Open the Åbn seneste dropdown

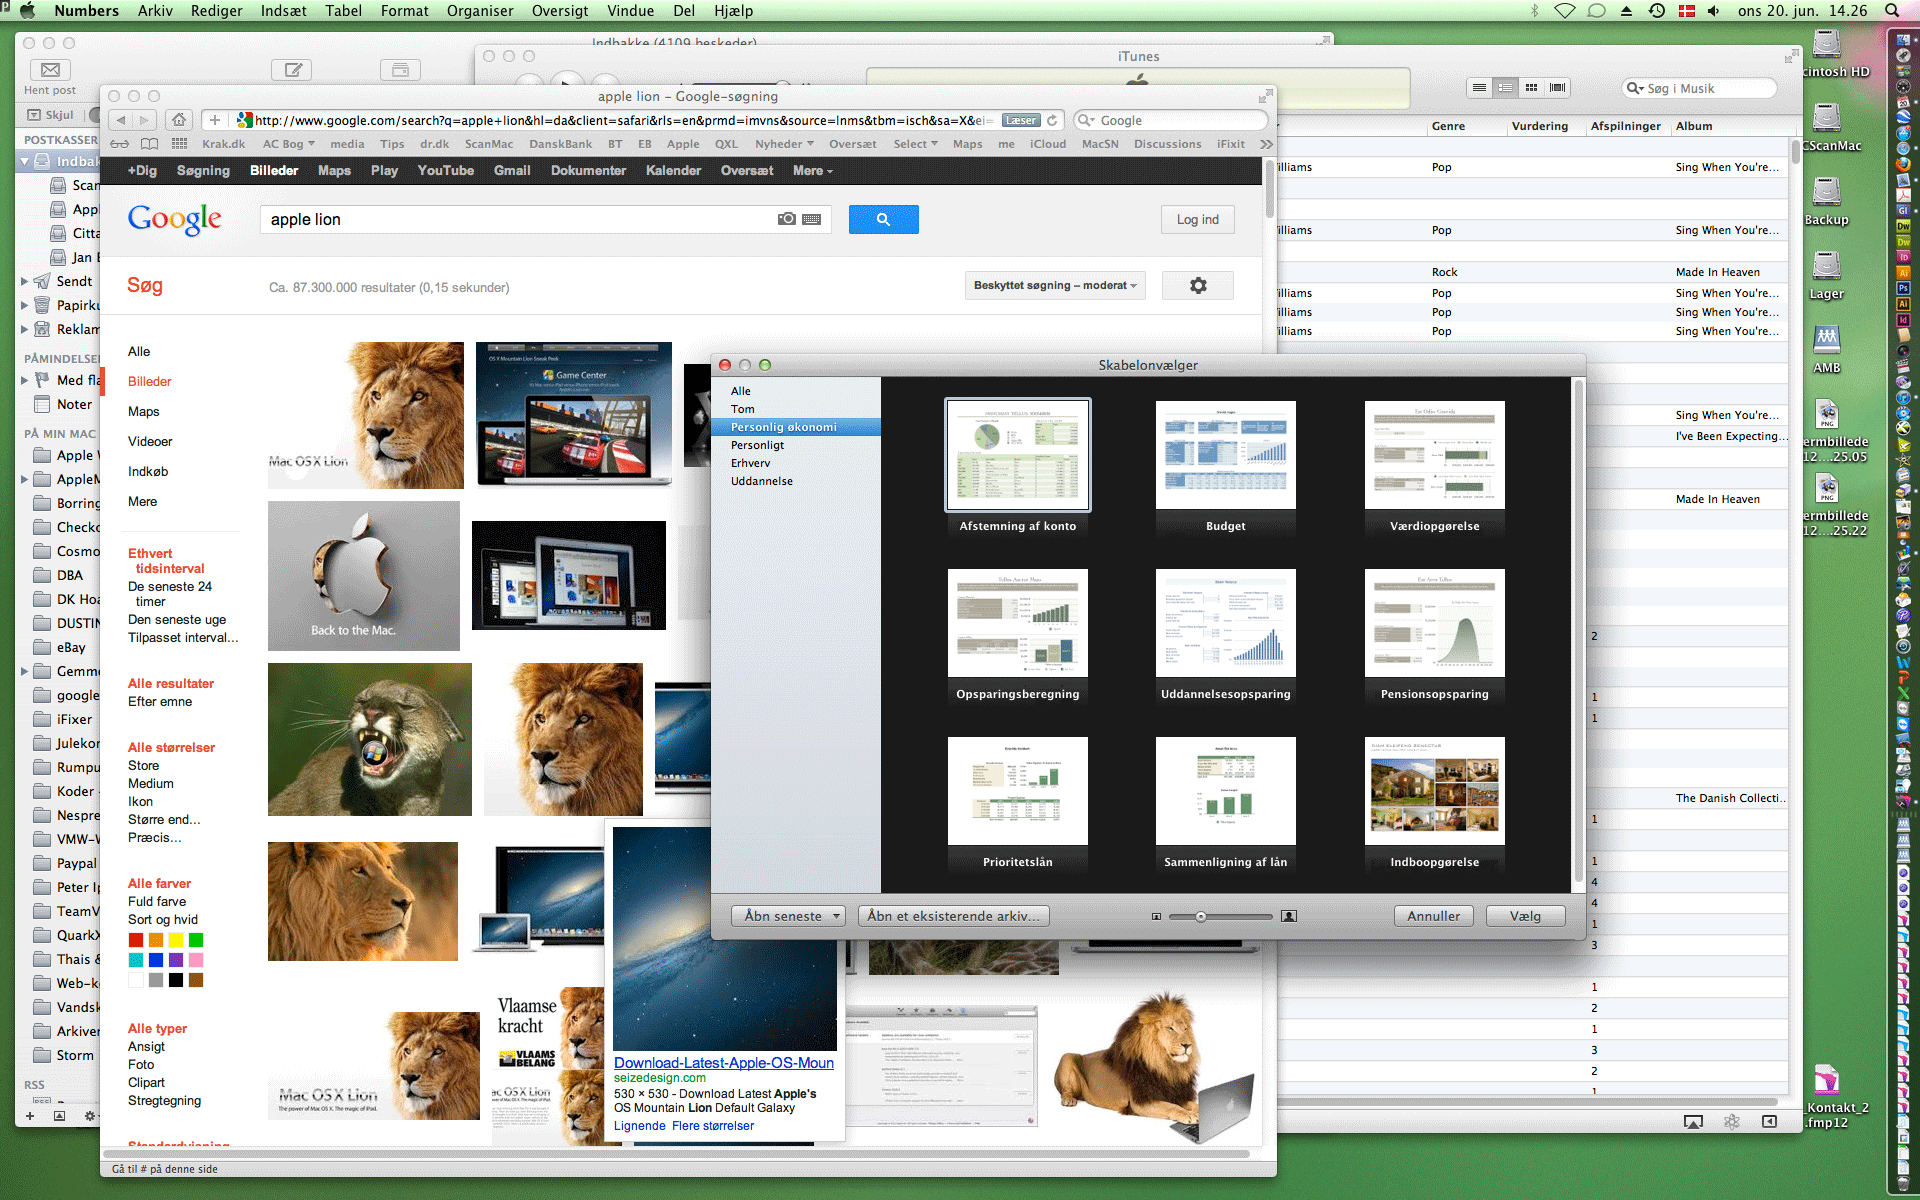[x=789, y=916]
